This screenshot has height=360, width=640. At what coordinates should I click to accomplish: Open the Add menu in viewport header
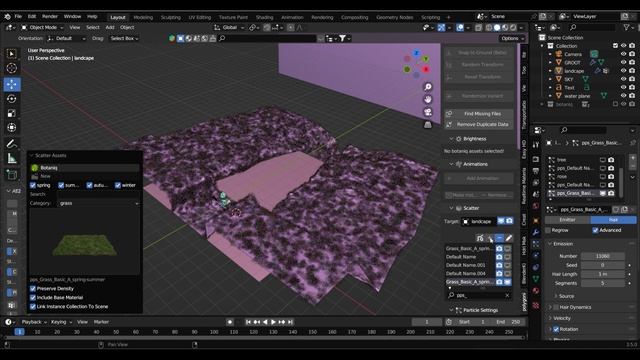110,27
